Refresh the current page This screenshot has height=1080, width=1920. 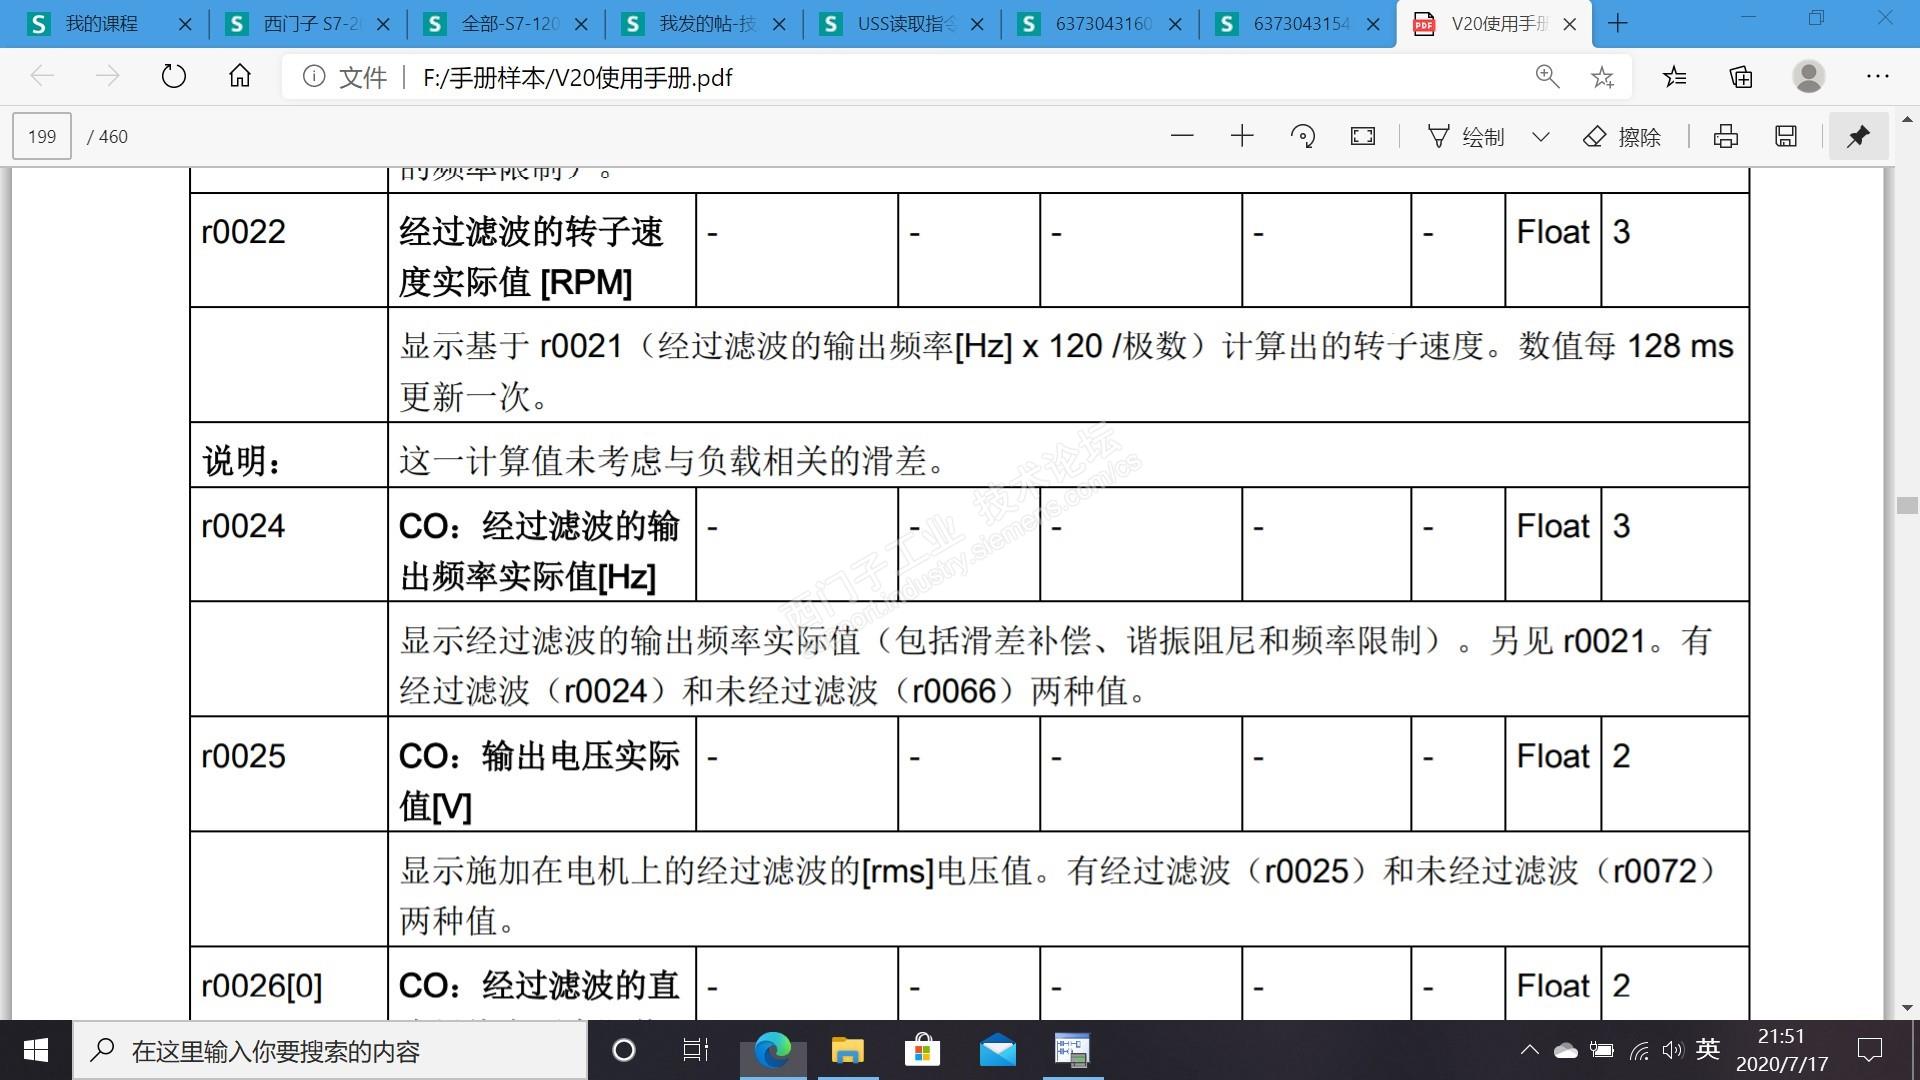click(x=174, y=77)
